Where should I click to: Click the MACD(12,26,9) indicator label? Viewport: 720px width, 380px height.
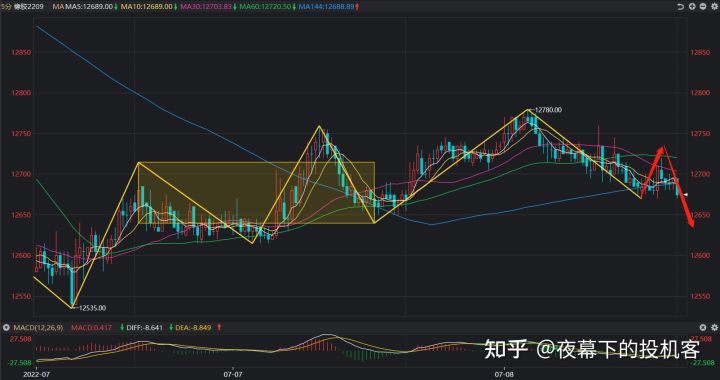coord(38,328)
